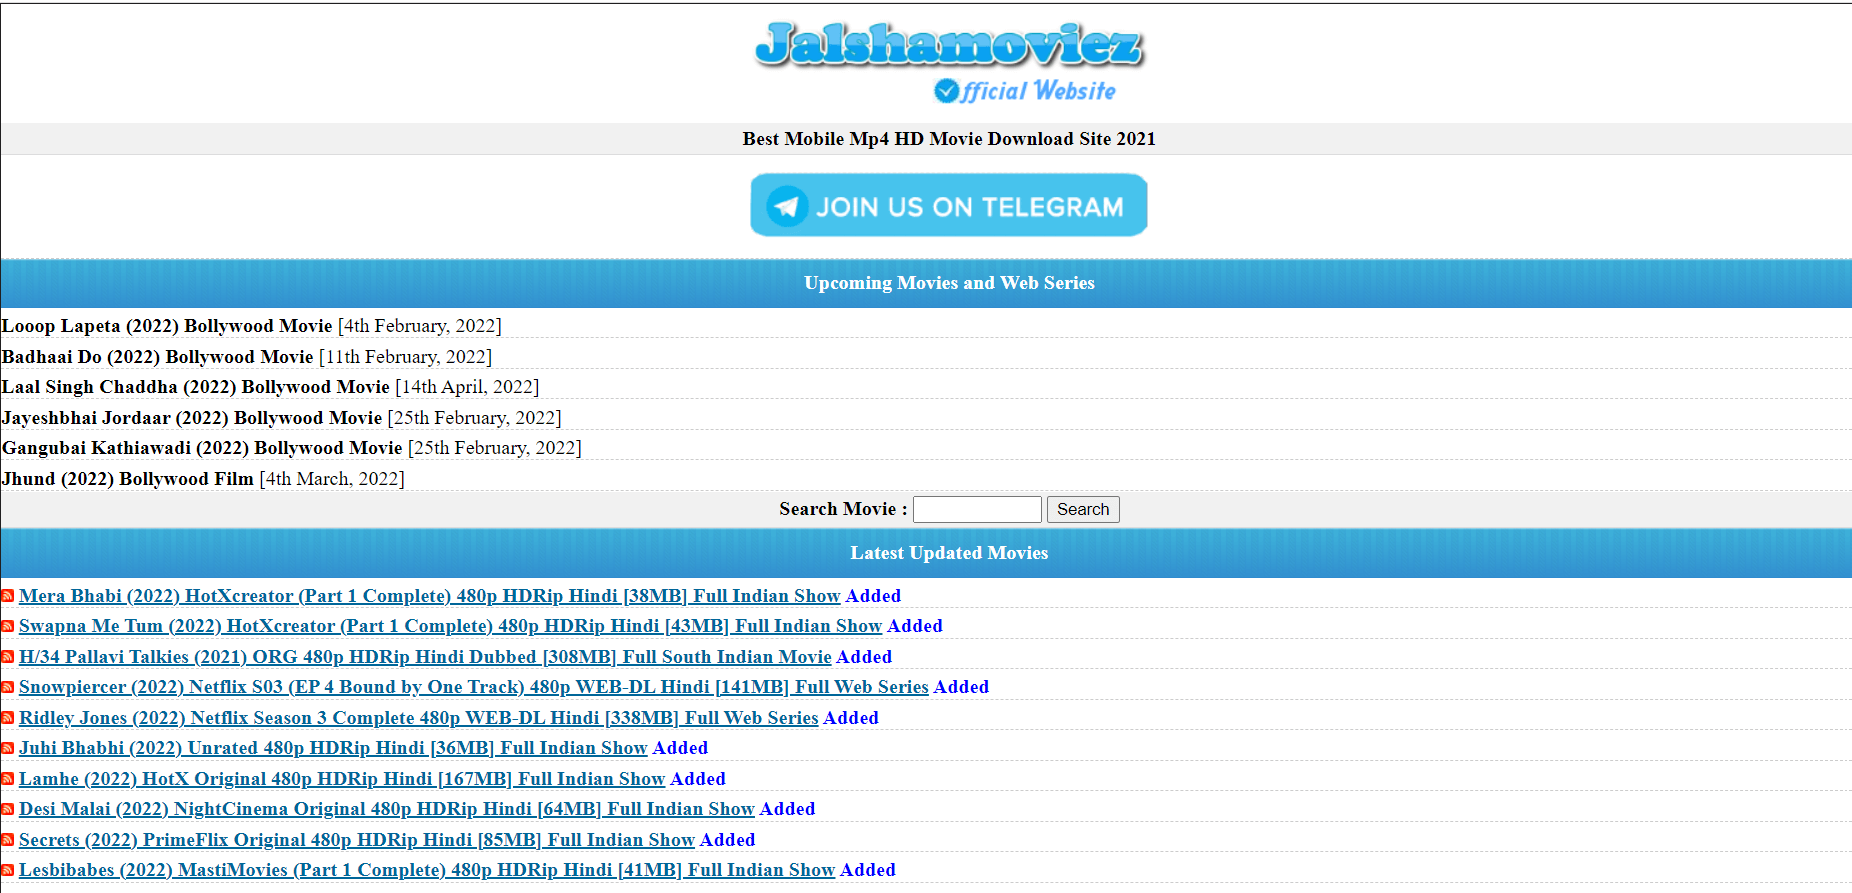Image resolution: width=1852 pixels, height=893 pixels.
Task: Click the Upcoming Movies and Web Series header
Action: tap(948, 283)
